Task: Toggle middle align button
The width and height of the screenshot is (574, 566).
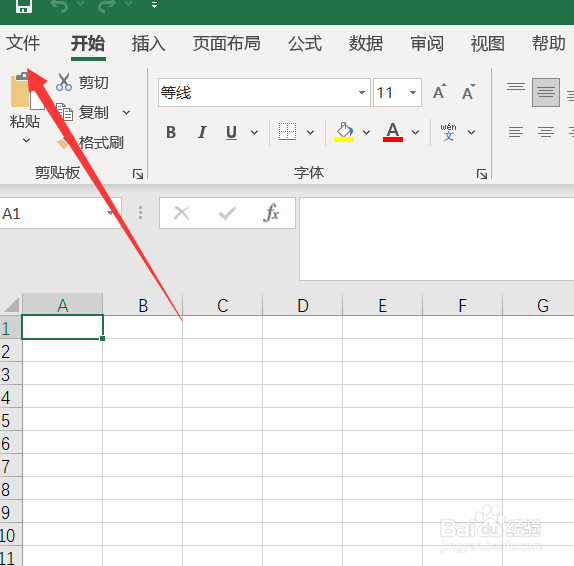Action: 546,92
